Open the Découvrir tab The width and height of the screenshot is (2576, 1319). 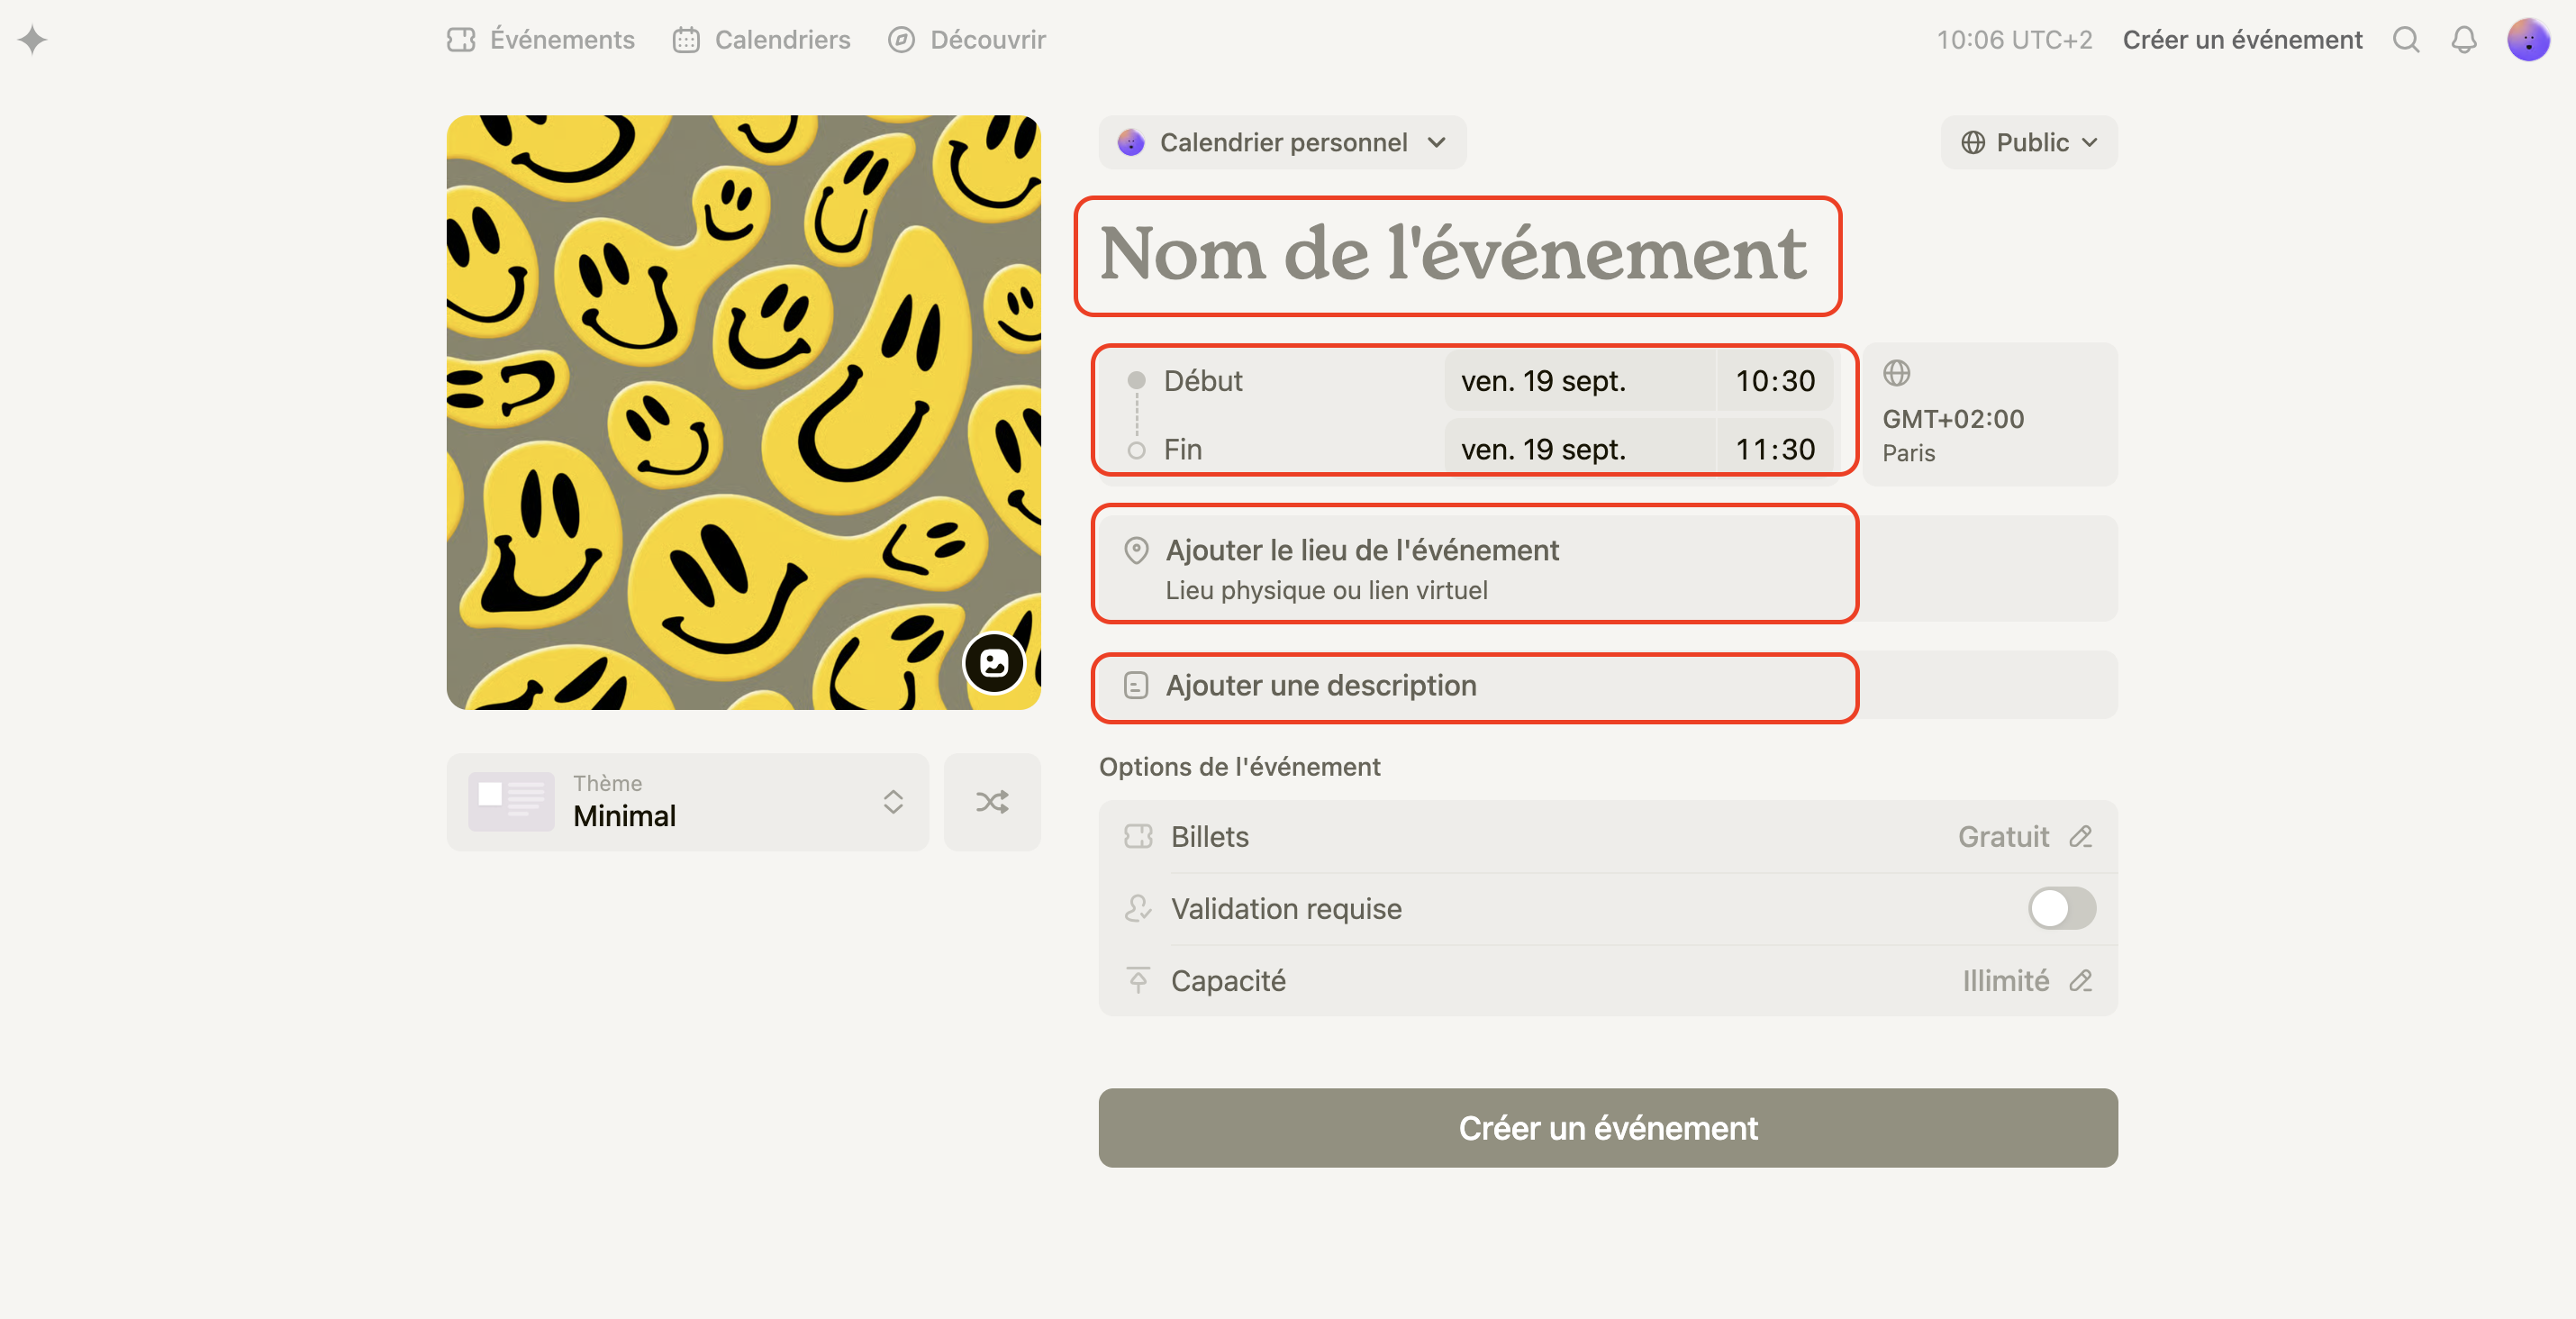pos(967,40)
